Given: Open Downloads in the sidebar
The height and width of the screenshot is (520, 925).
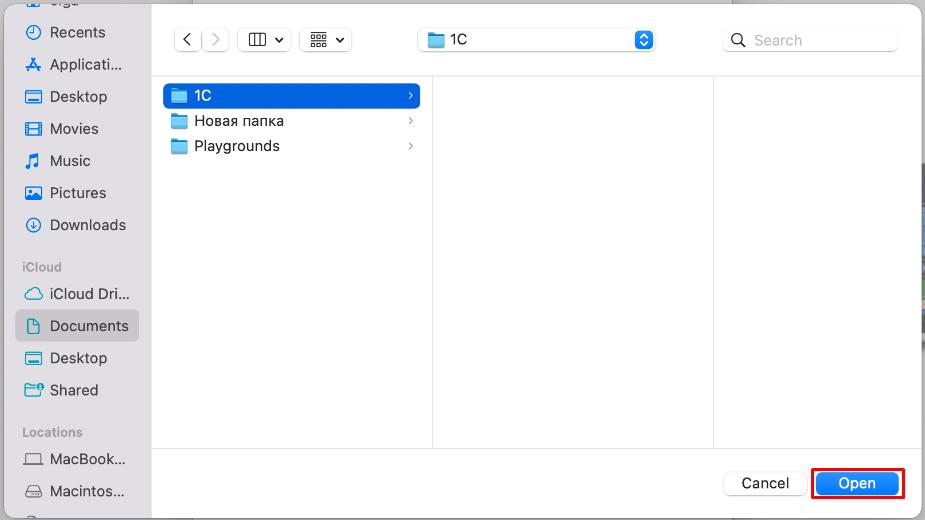Looking at the screenshot, I should pos(87,225).
